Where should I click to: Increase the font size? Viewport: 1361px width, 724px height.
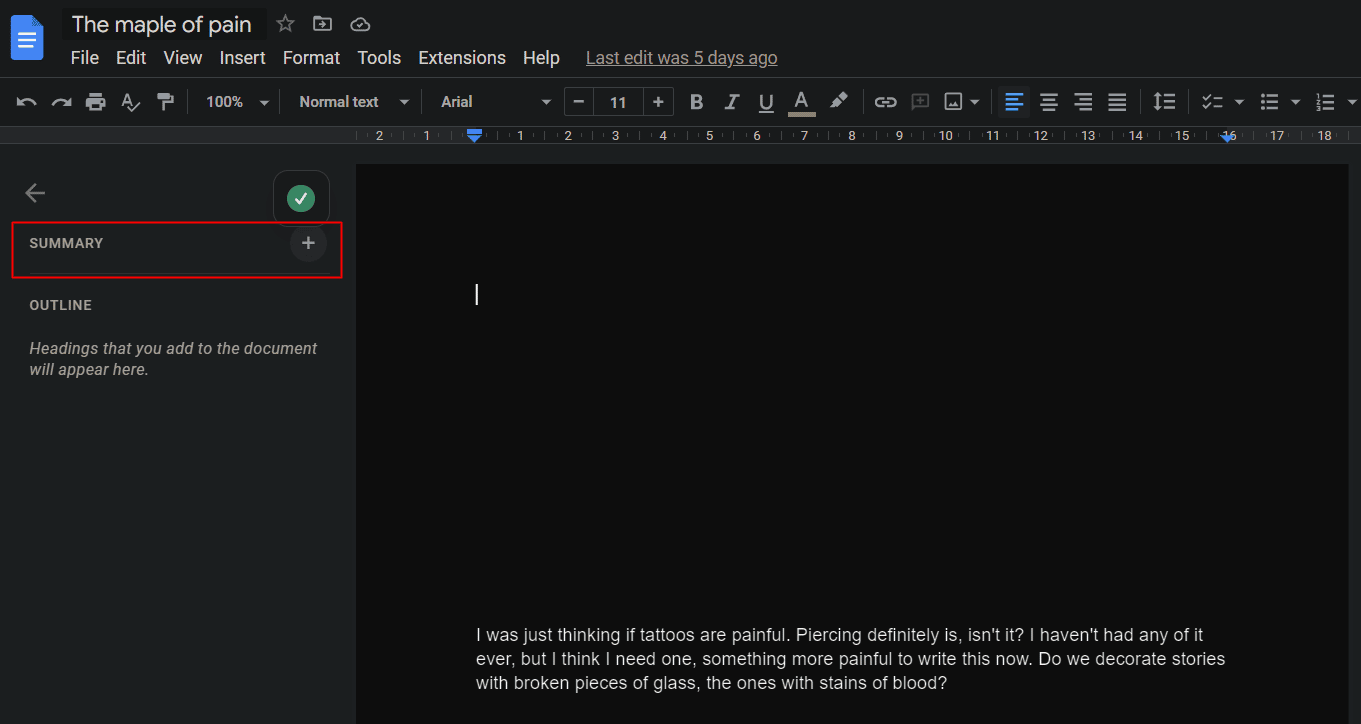pyautogui.click(x=658, y=102)
